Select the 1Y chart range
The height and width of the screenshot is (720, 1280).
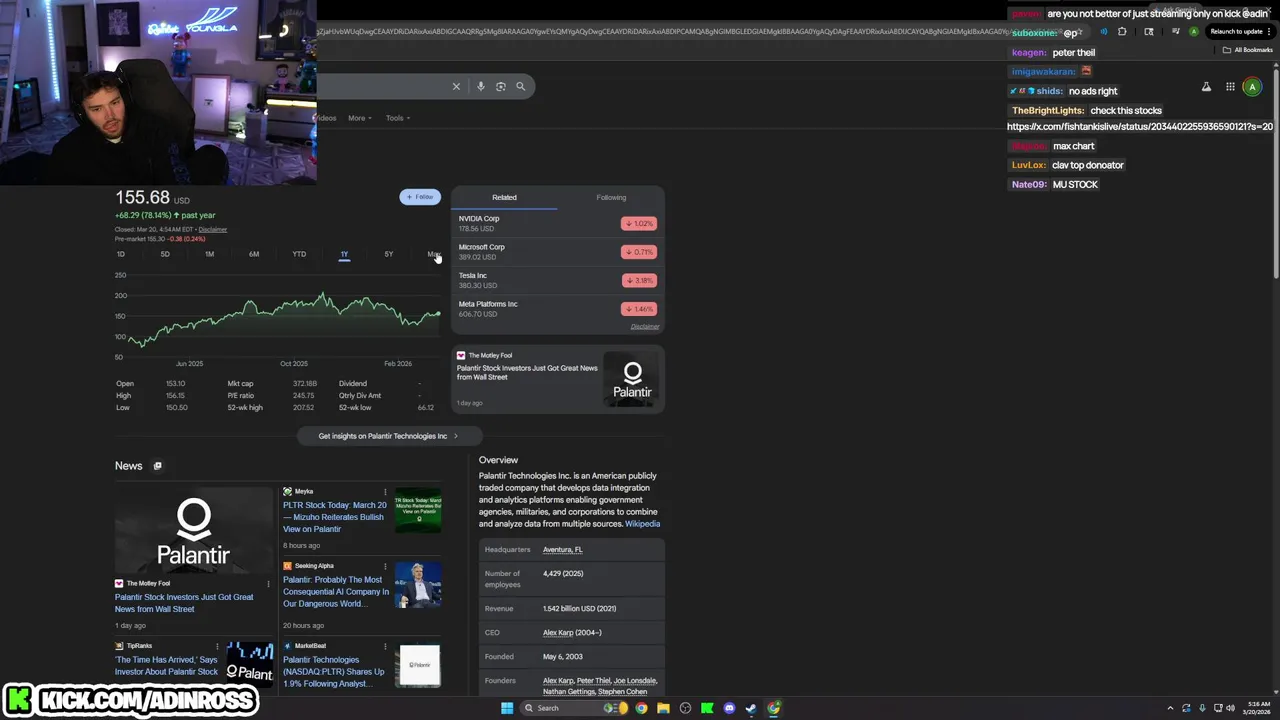pos(344,254)
